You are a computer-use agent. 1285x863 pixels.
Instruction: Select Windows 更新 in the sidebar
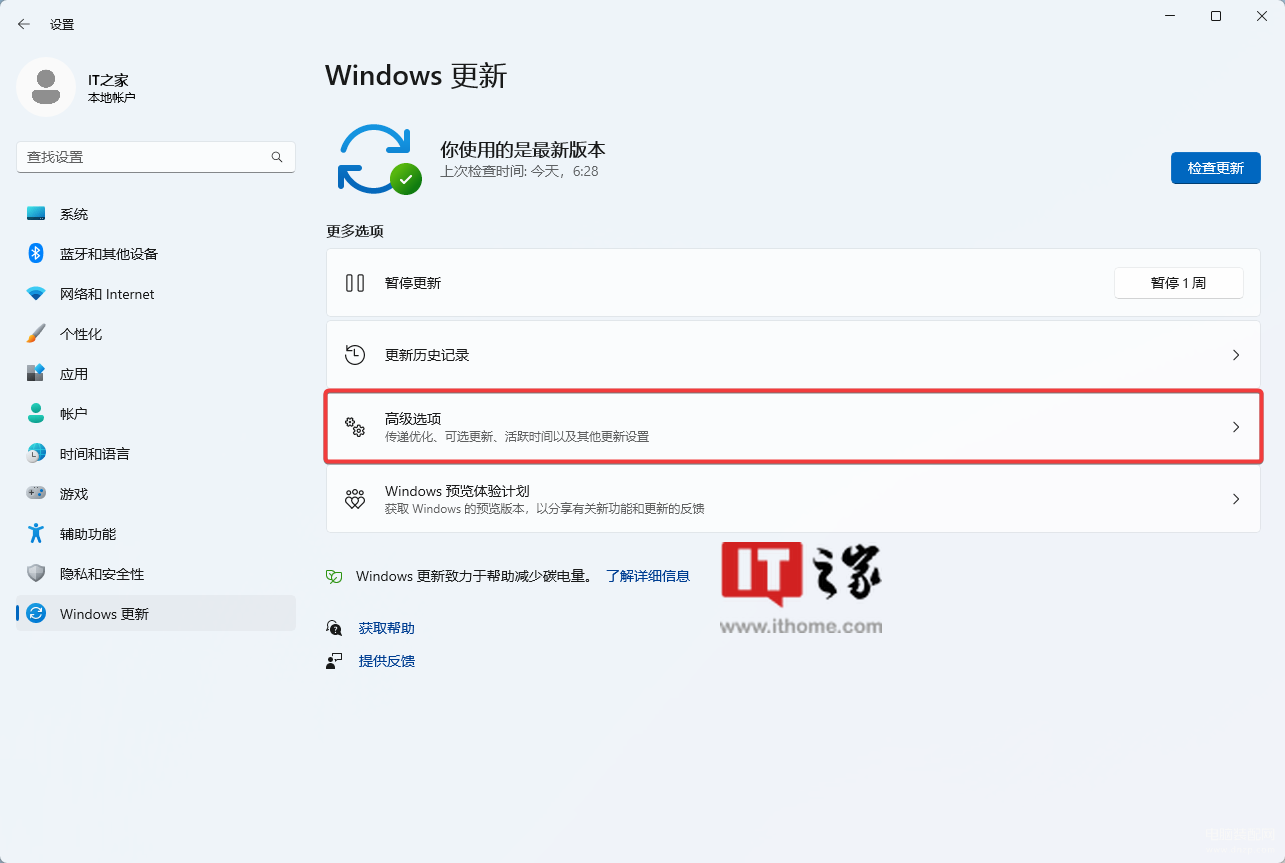click(x=156, y=614)
